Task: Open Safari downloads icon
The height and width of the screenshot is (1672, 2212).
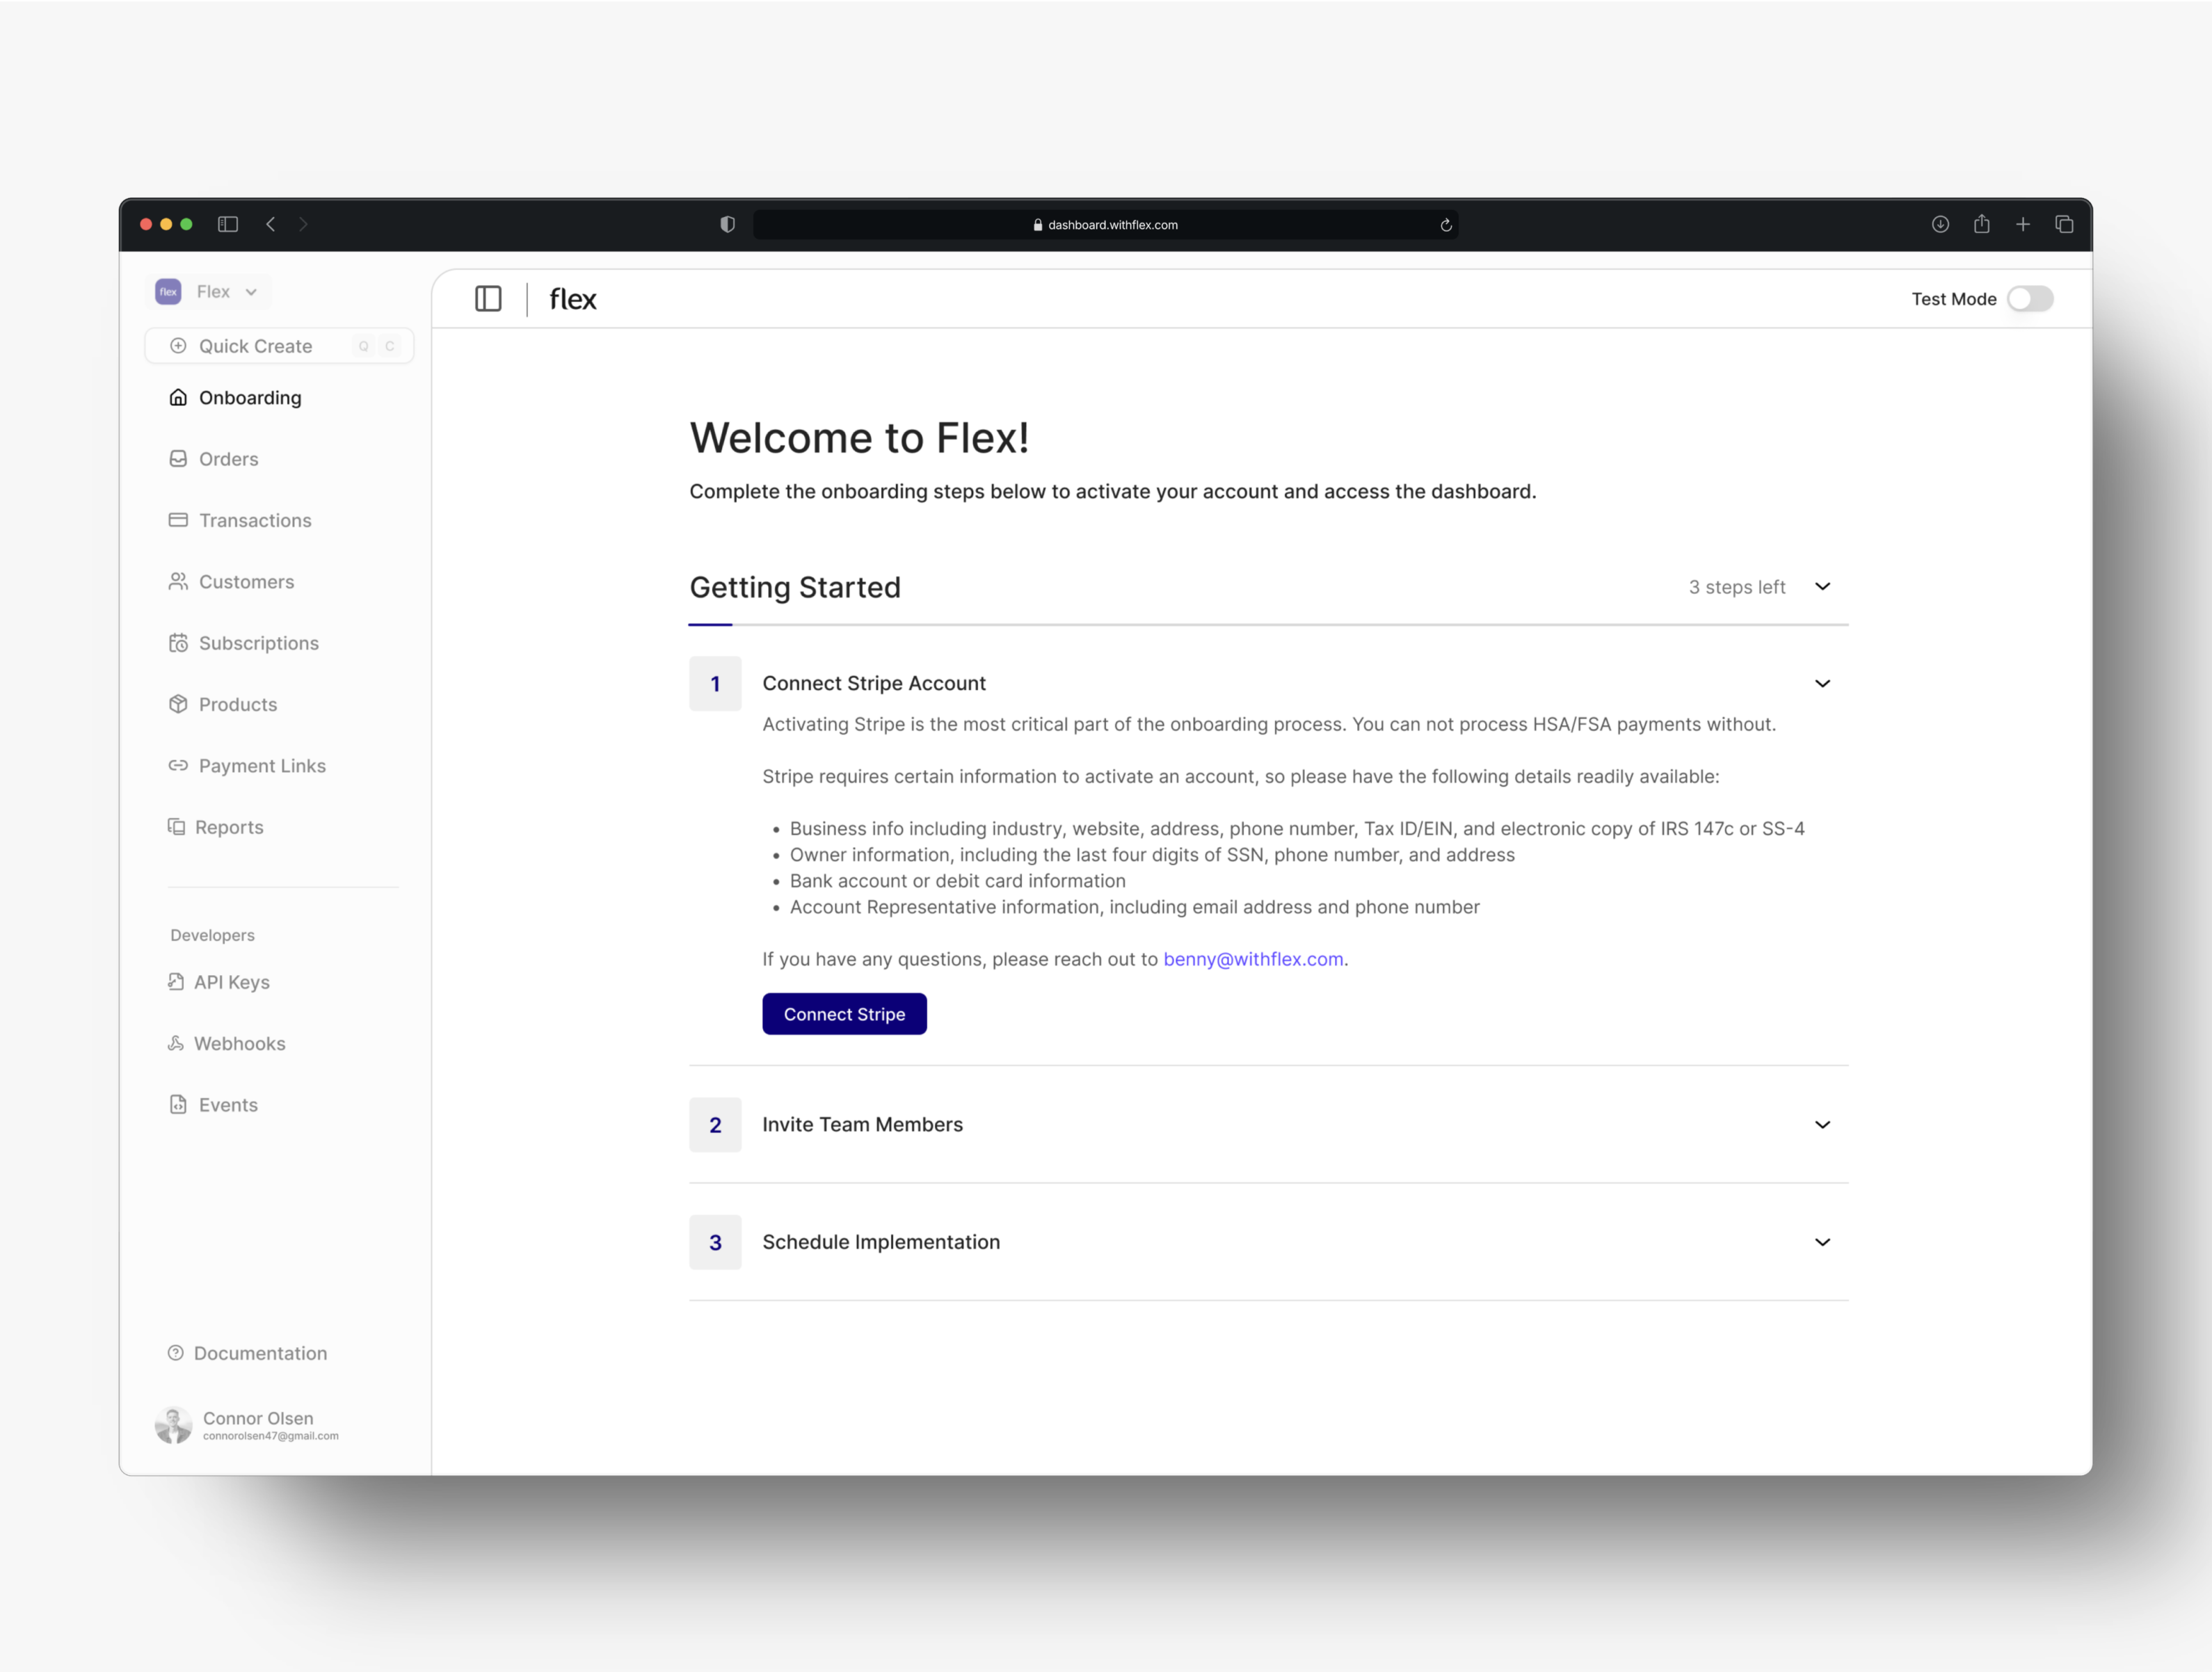Action: click(1940, 224)
